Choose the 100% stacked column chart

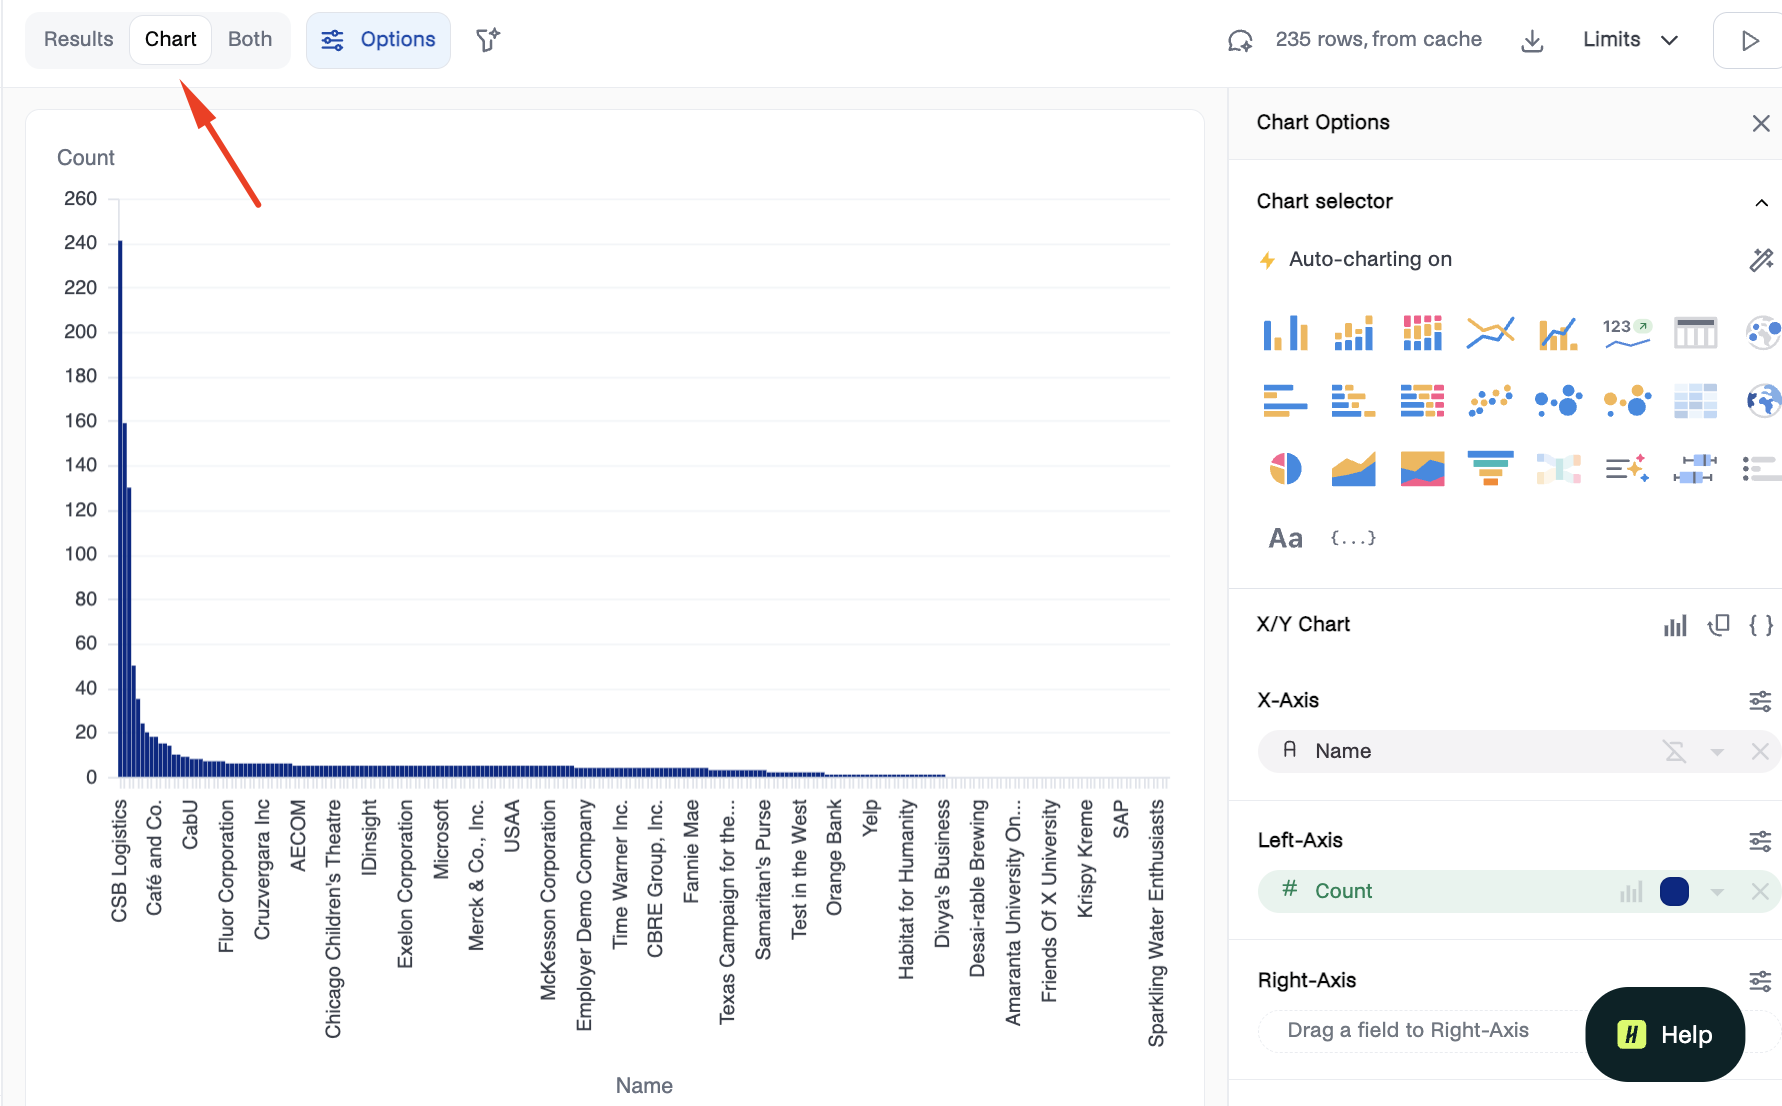[1422, 332]
